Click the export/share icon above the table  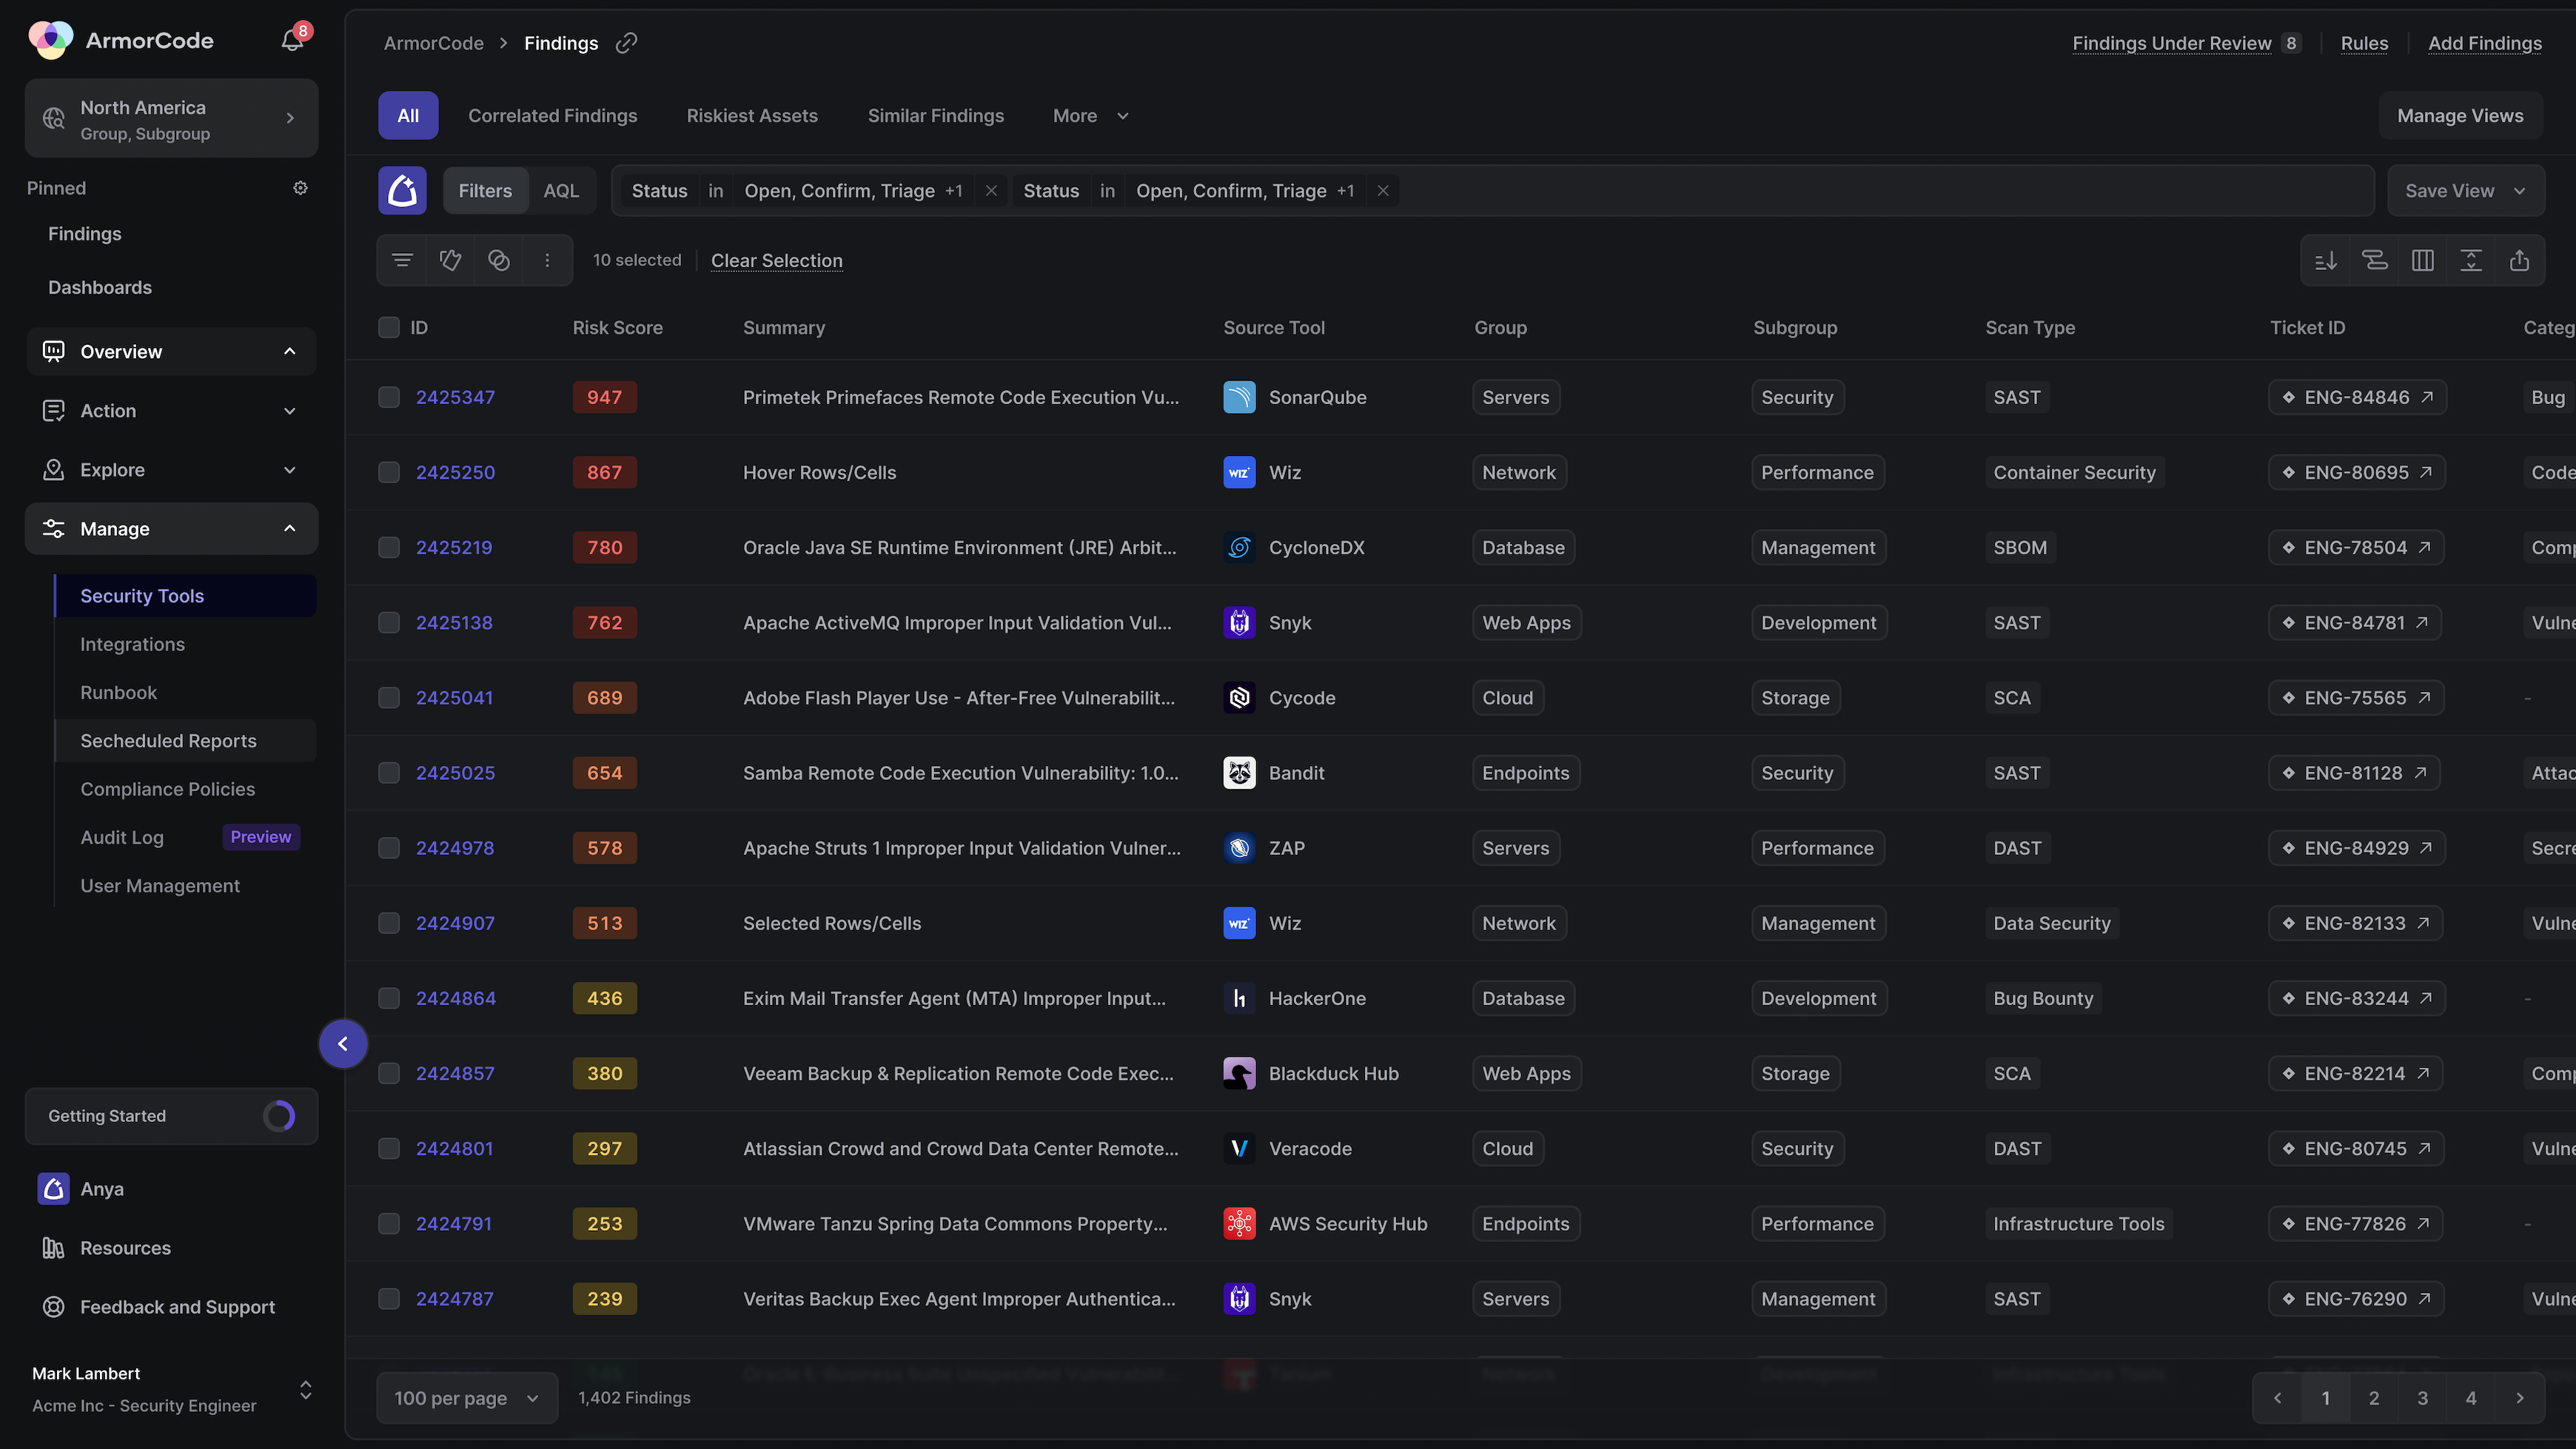2519,260
